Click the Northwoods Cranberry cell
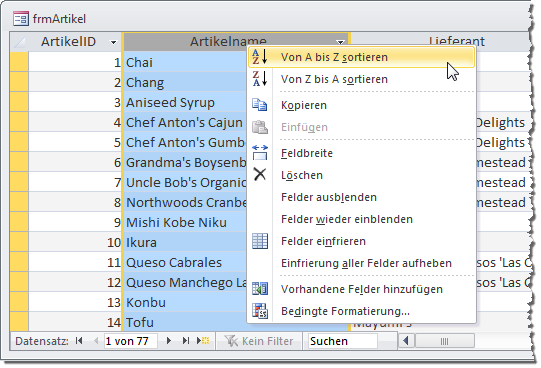Image resolution: width=541 pixels, height=368 pixels. pyautogui.click(x=185, y=202)
